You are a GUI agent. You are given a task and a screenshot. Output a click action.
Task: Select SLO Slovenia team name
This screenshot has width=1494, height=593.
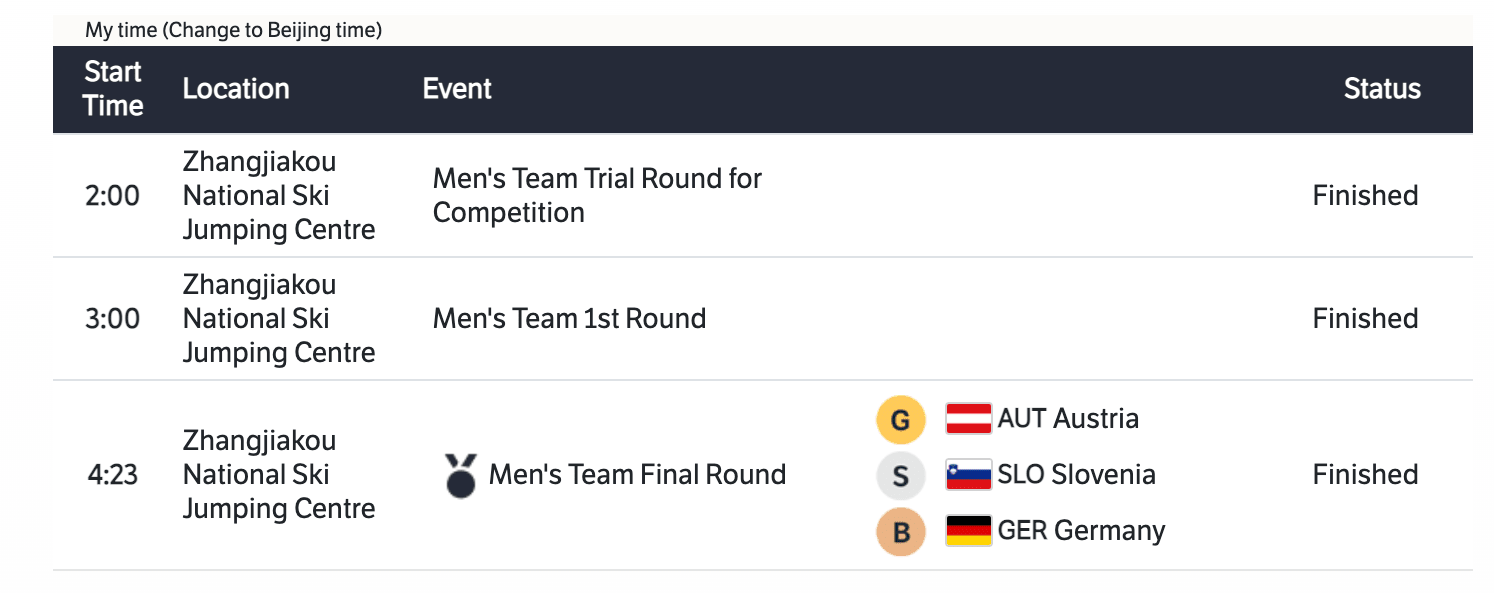[x=1076, y=474]
